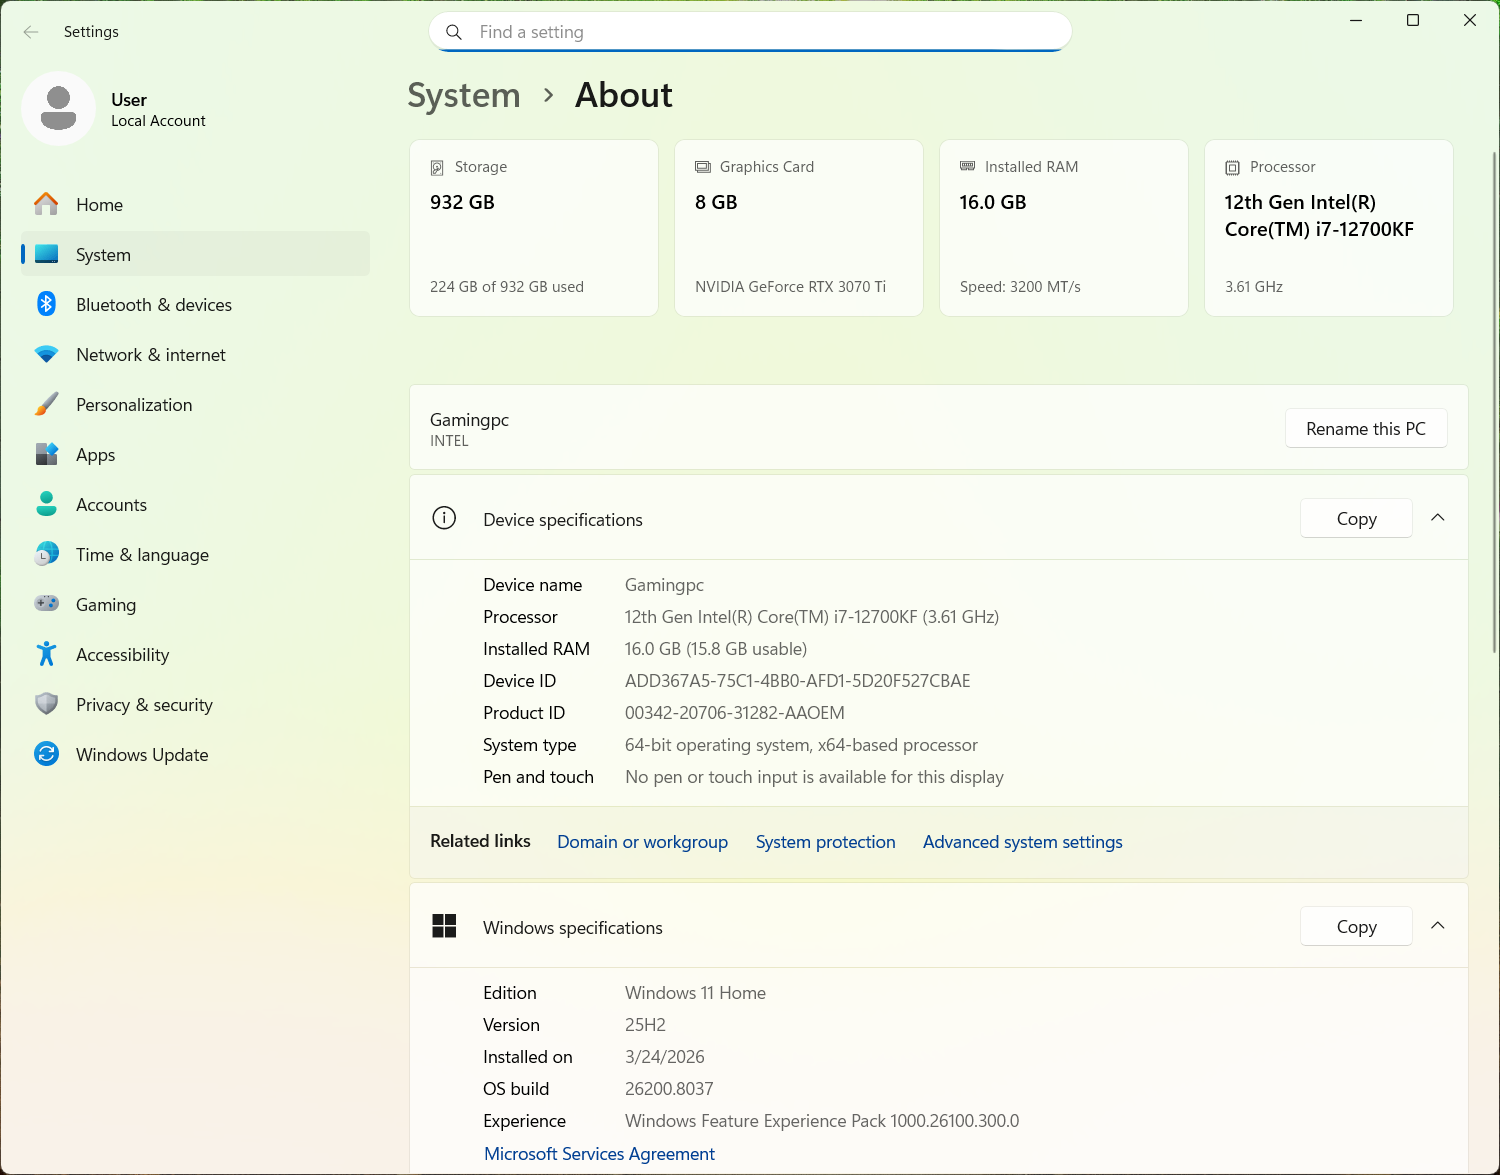
Task: Open Privacy & security shield icon
Action: (46, 704)
